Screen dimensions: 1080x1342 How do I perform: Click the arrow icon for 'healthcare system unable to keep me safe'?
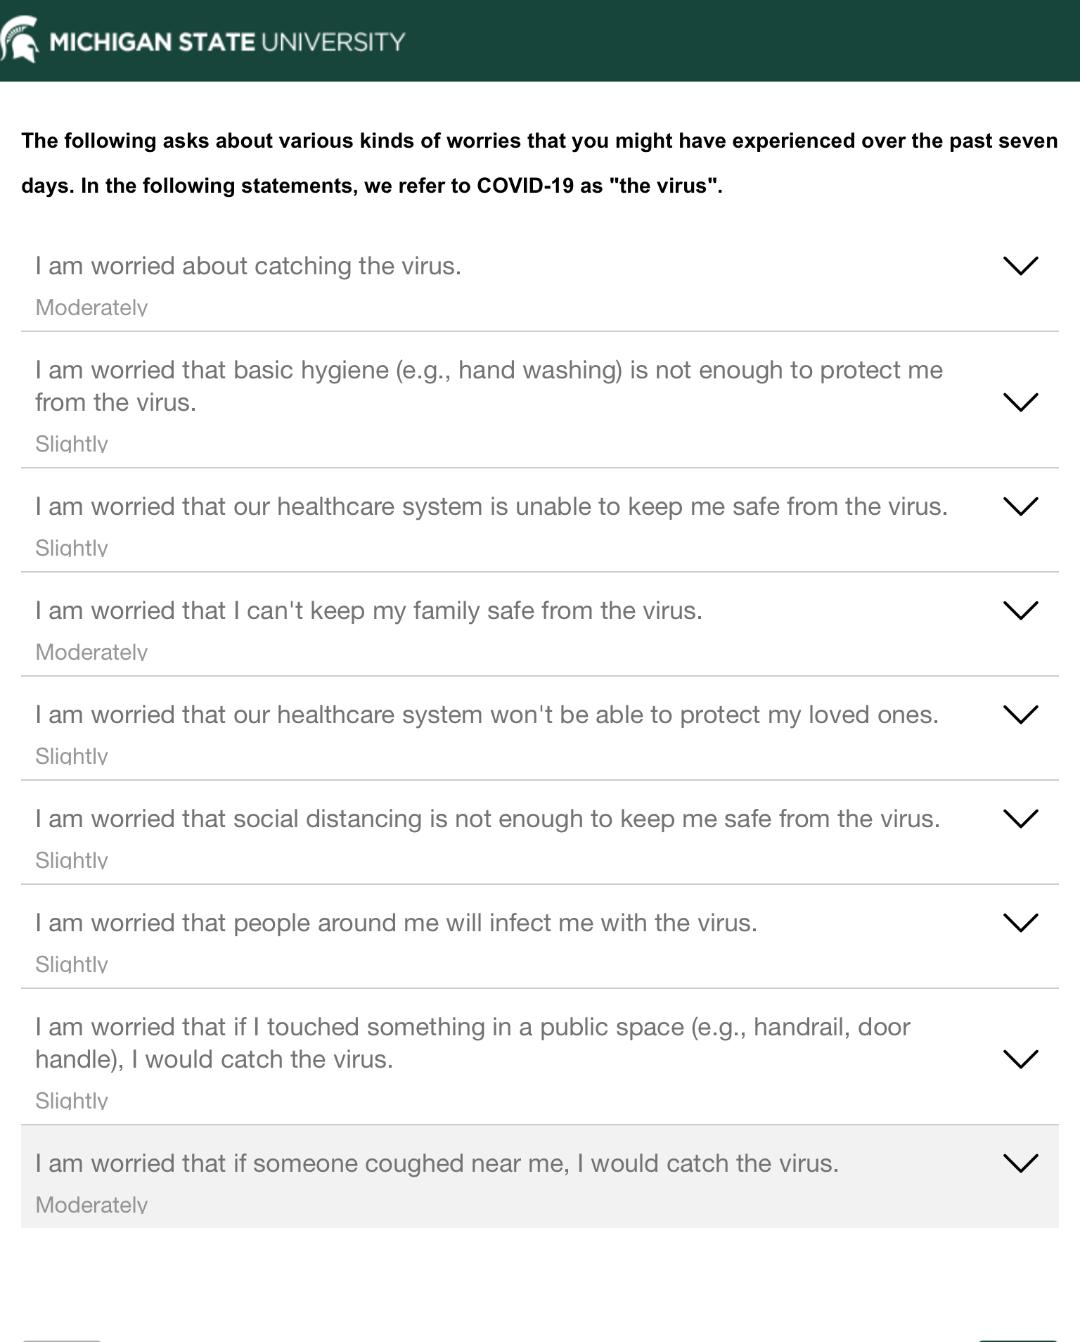tap(1020, 506)
